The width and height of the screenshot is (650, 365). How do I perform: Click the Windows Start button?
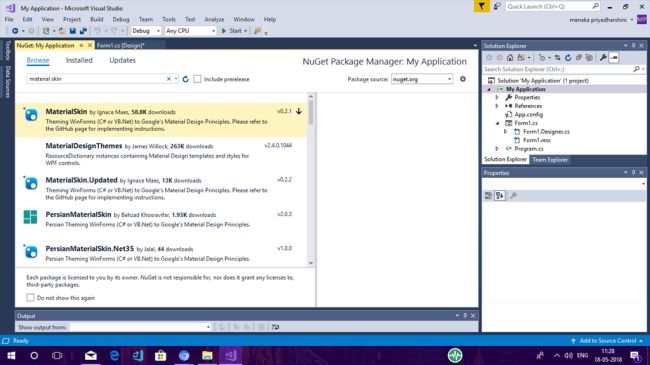point(11,355)
